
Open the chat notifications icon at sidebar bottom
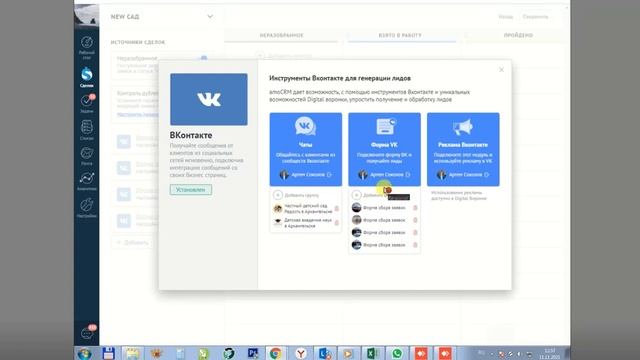pos(87,333)
